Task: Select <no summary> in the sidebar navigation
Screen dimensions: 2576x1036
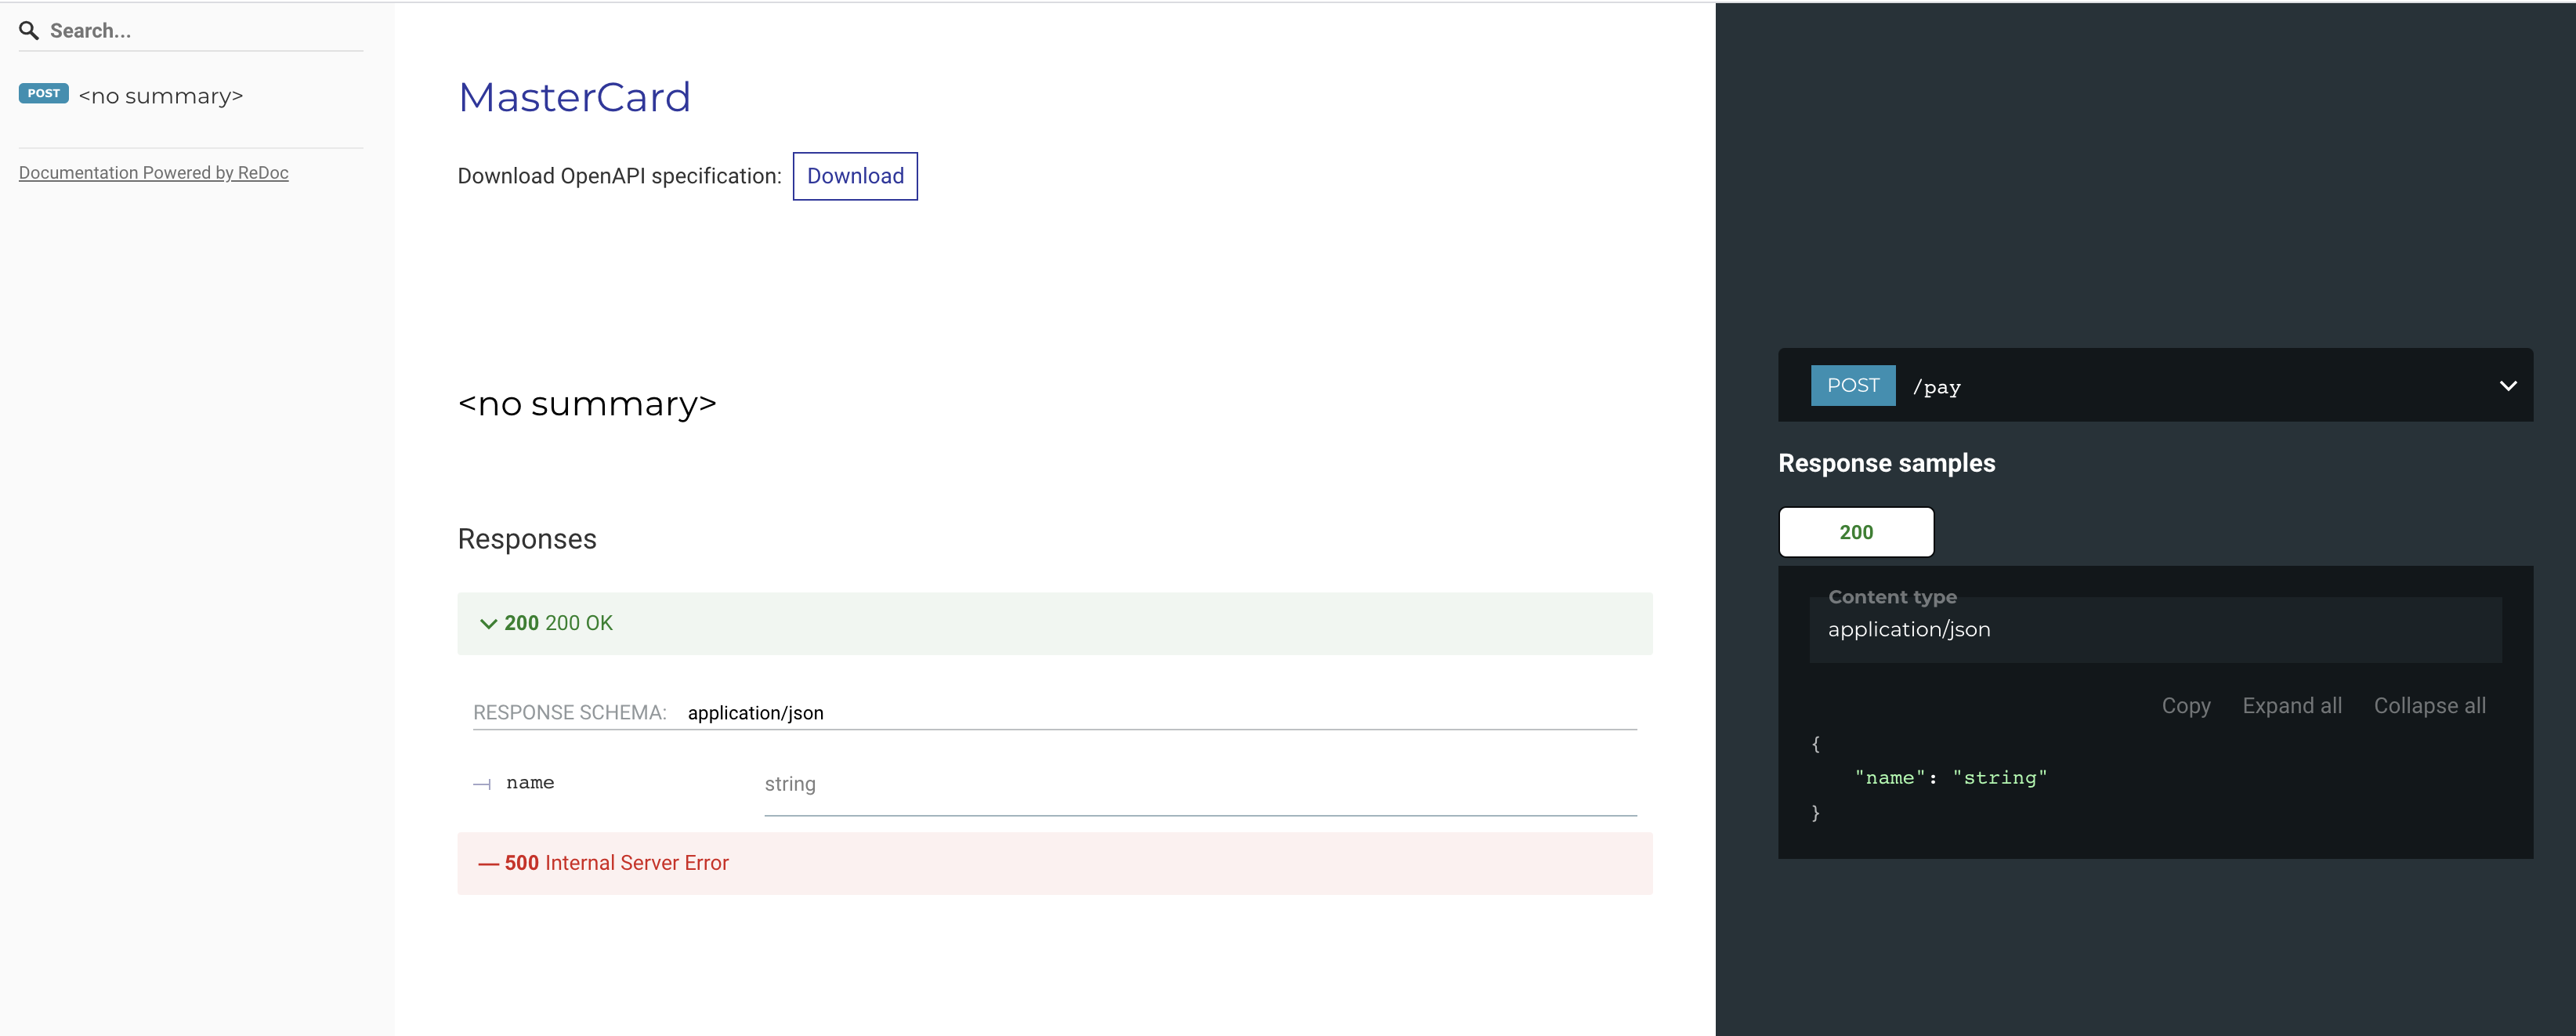Action: point(160,95)
